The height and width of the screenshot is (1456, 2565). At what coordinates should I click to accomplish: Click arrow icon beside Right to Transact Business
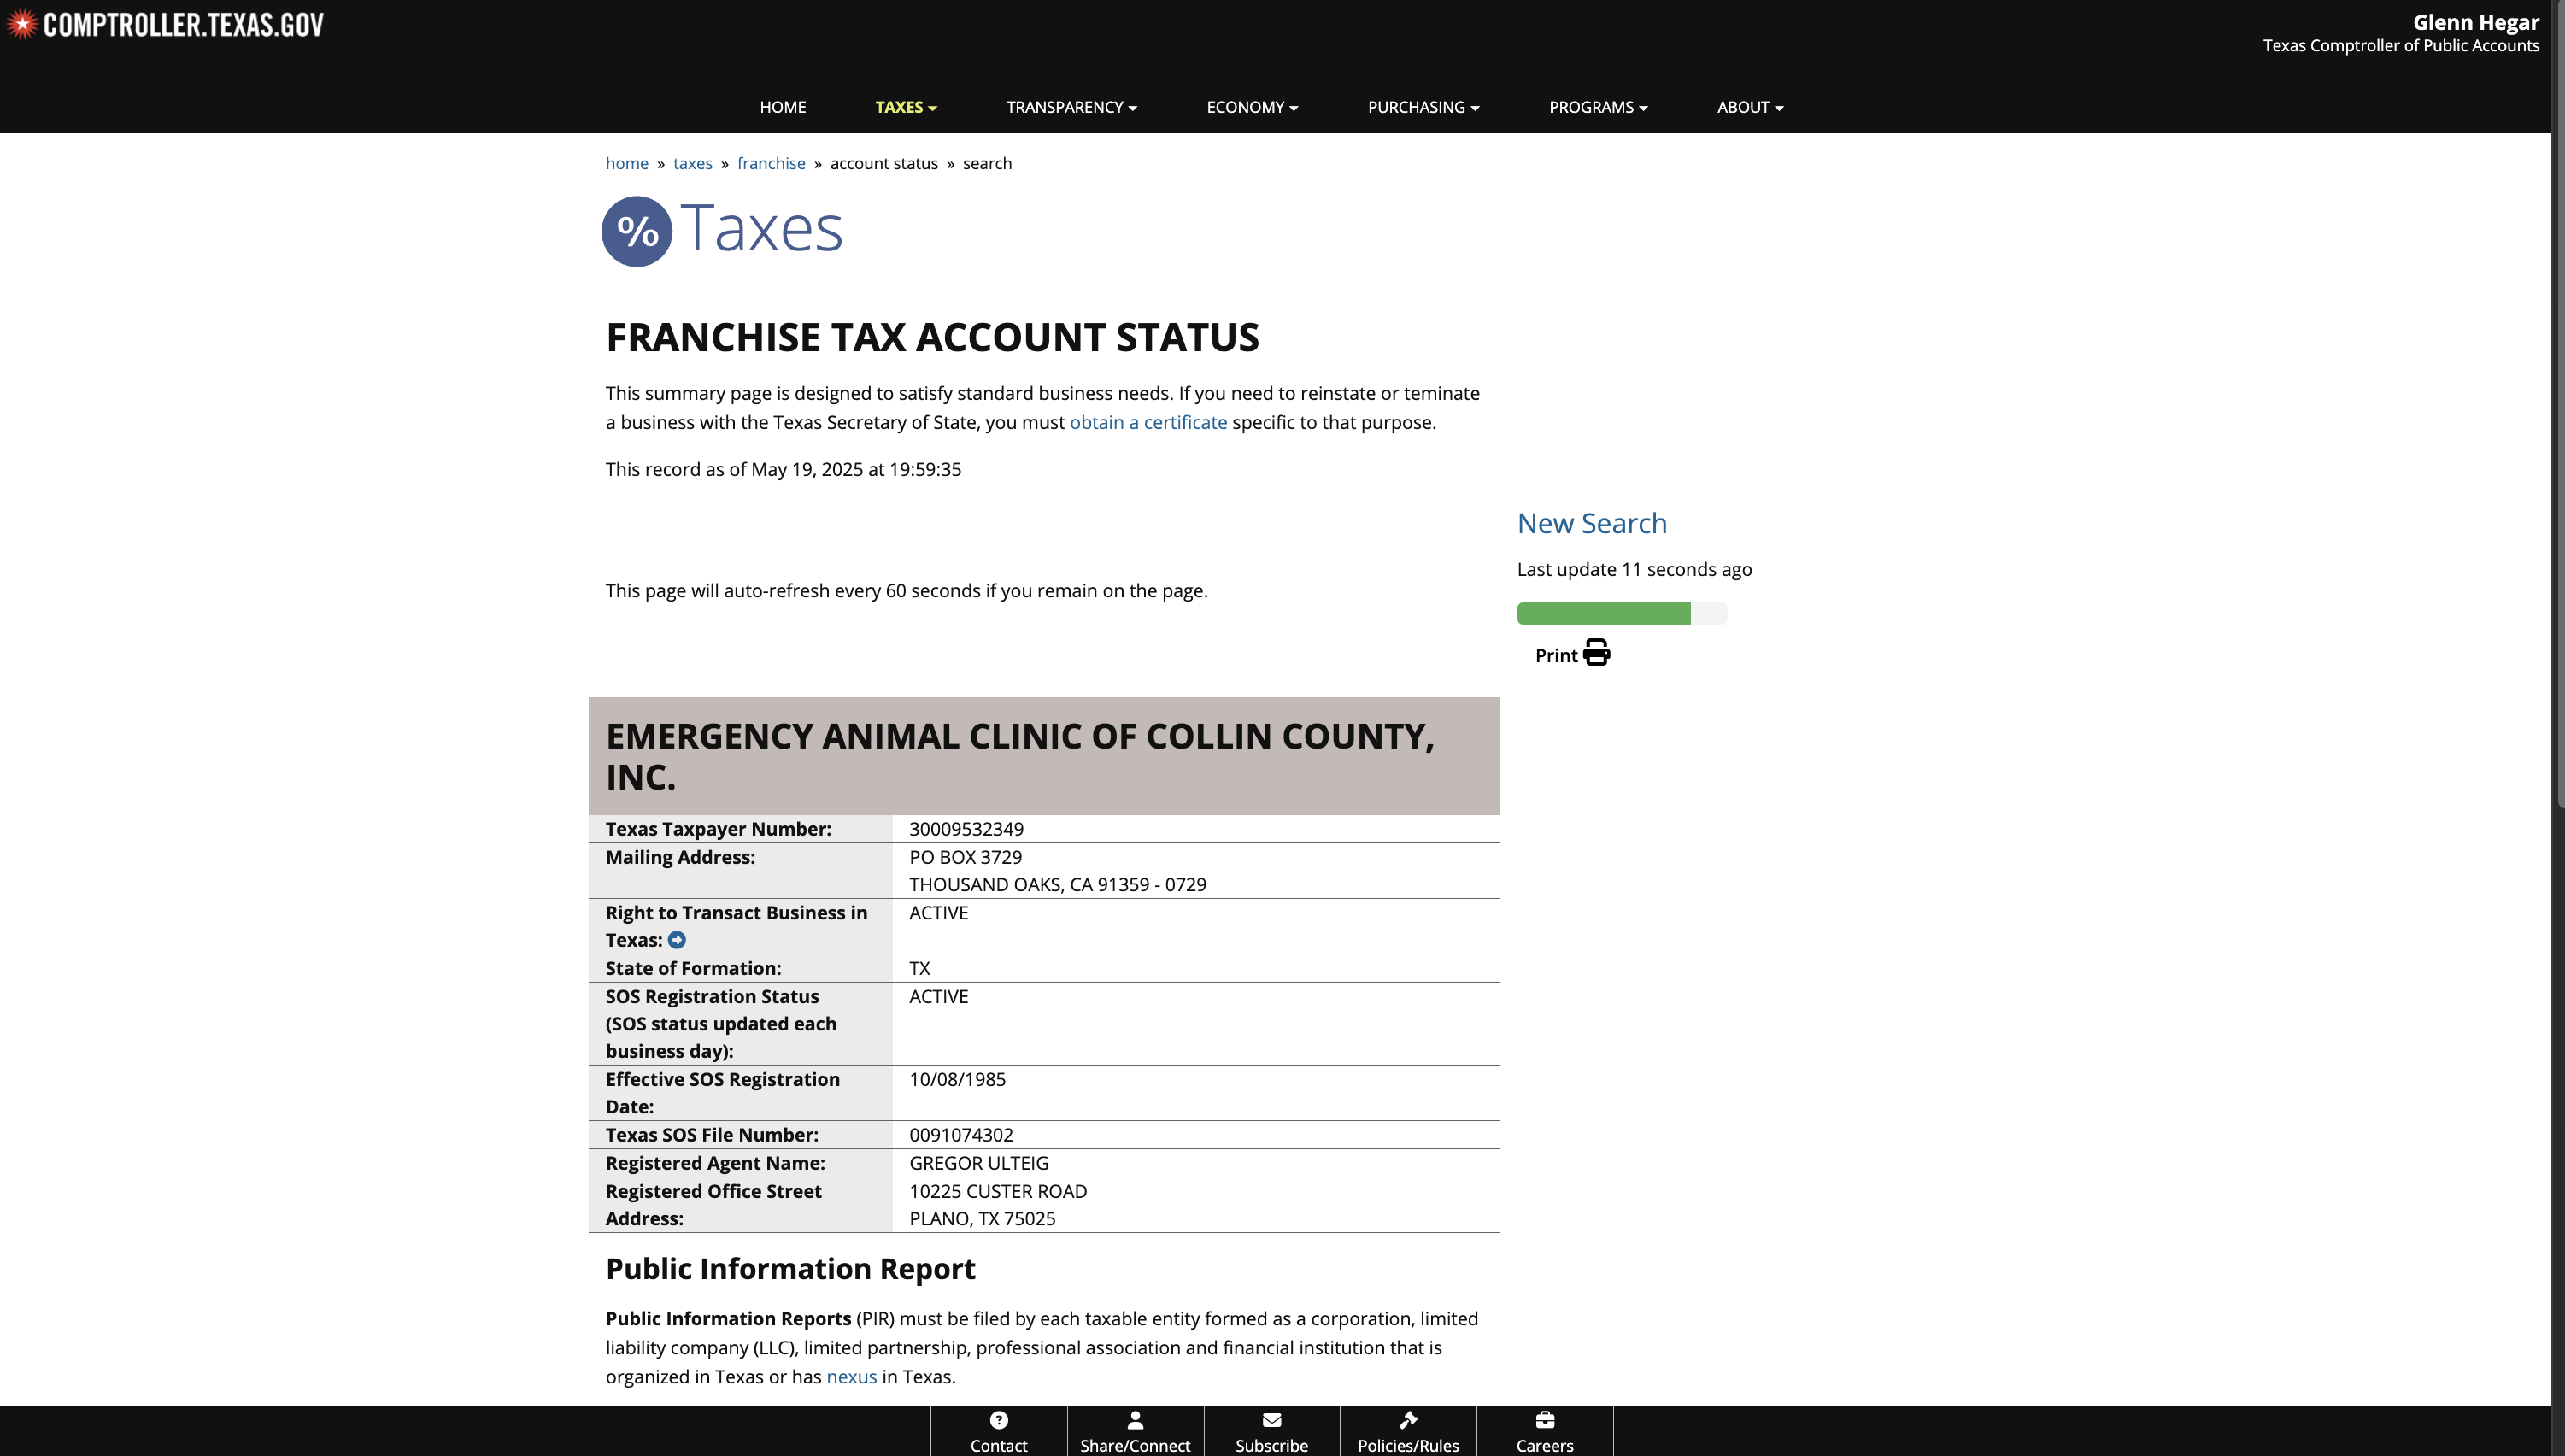(677, 940)
